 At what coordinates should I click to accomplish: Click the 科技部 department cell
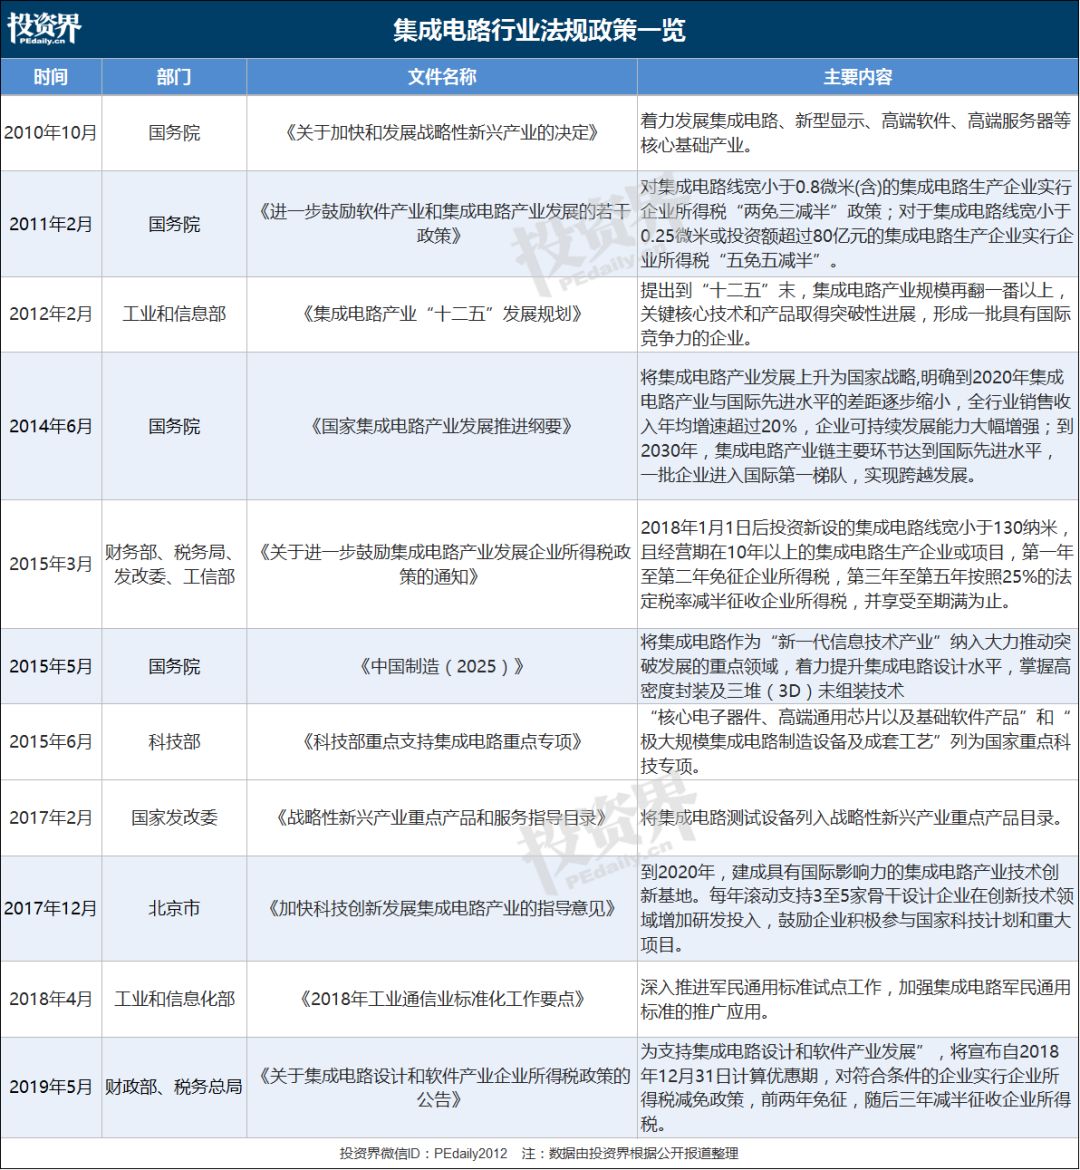174,742
